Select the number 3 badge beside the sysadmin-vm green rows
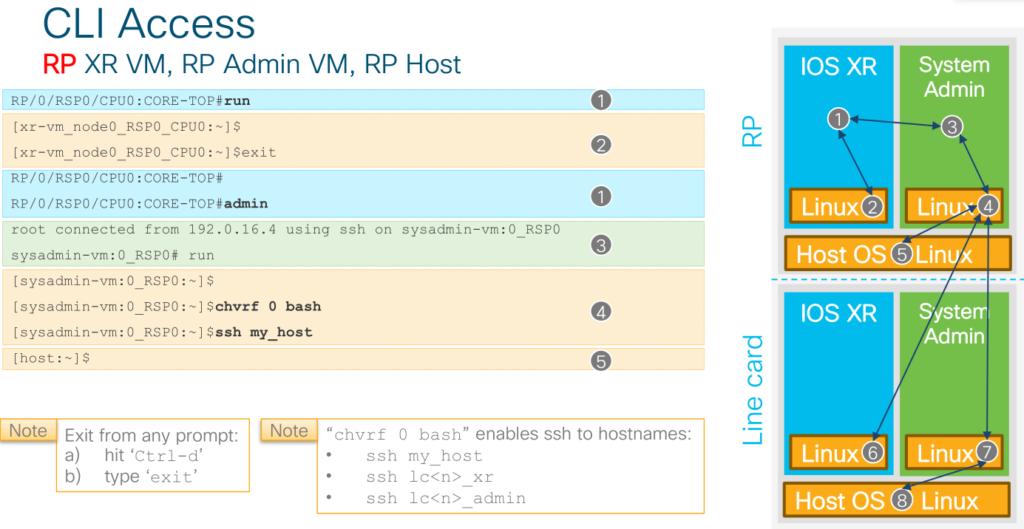The image size is (1024, 529). (x=600, y=245)
